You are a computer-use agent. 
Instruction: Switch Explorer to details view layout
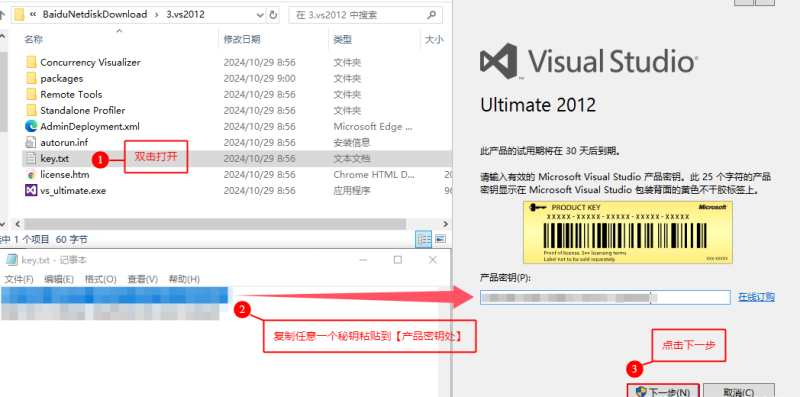pos(423,239)
